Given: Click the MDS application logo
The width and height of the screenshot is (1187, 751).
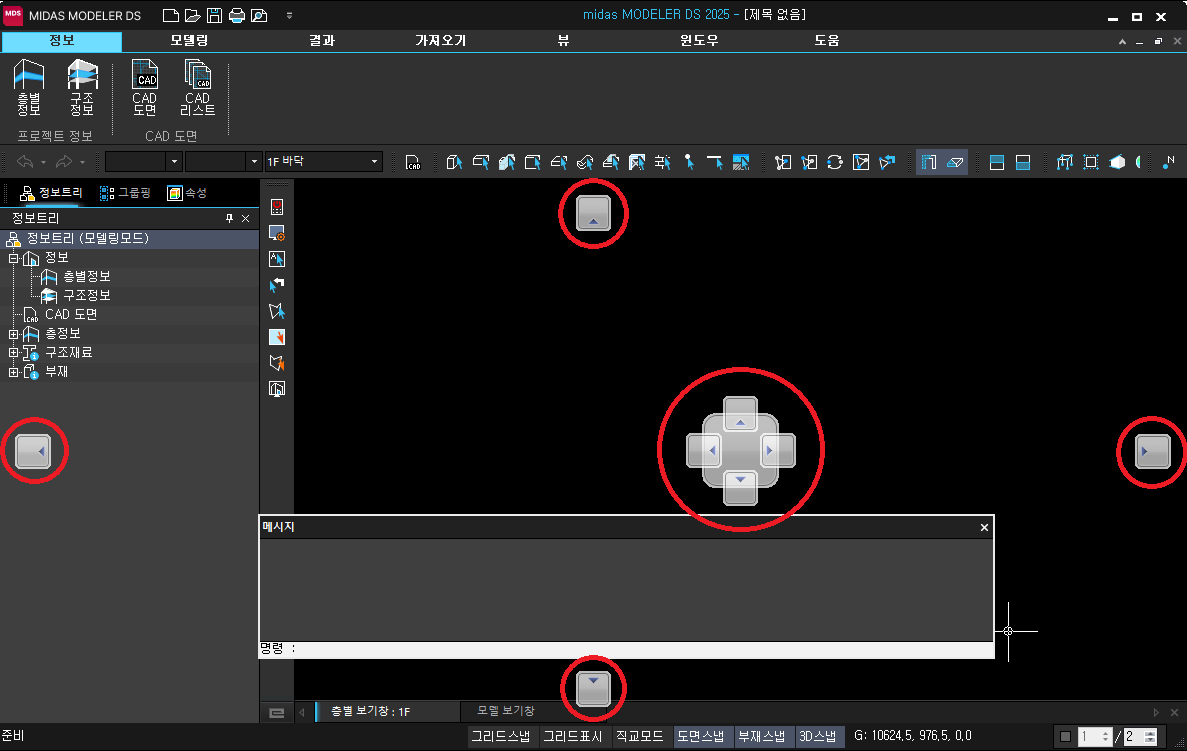Looking at the screenshot, I should (x=13, y=15).
